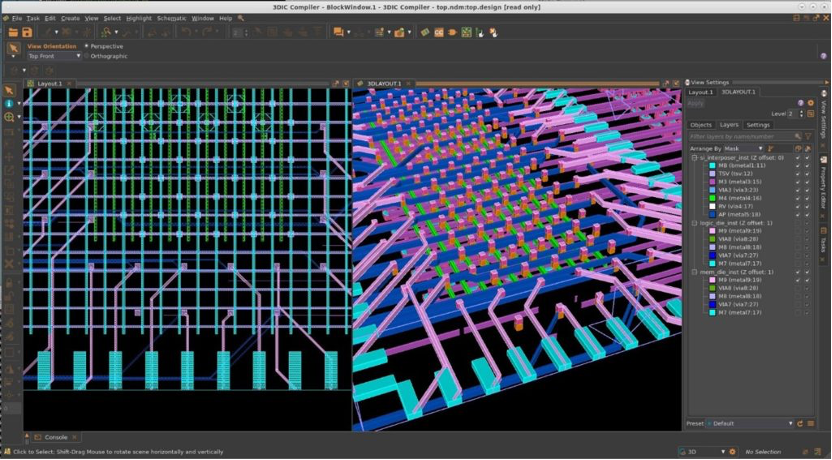
Task: Click the zoom tool in the left sidebar
Action: point(9,117)
